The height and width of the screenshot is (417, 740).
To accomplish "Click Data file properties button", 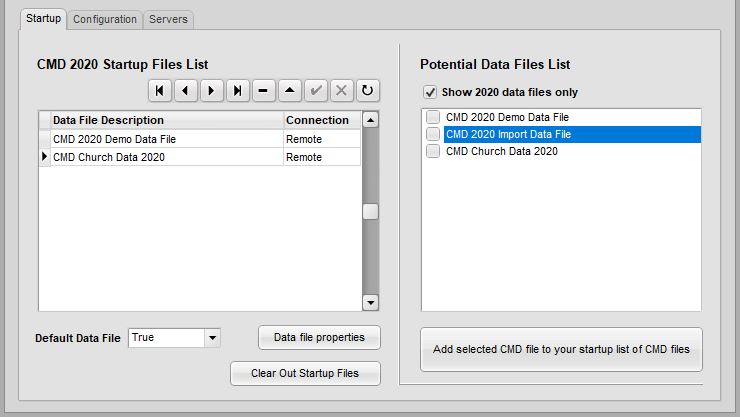I will coord(320,337).
